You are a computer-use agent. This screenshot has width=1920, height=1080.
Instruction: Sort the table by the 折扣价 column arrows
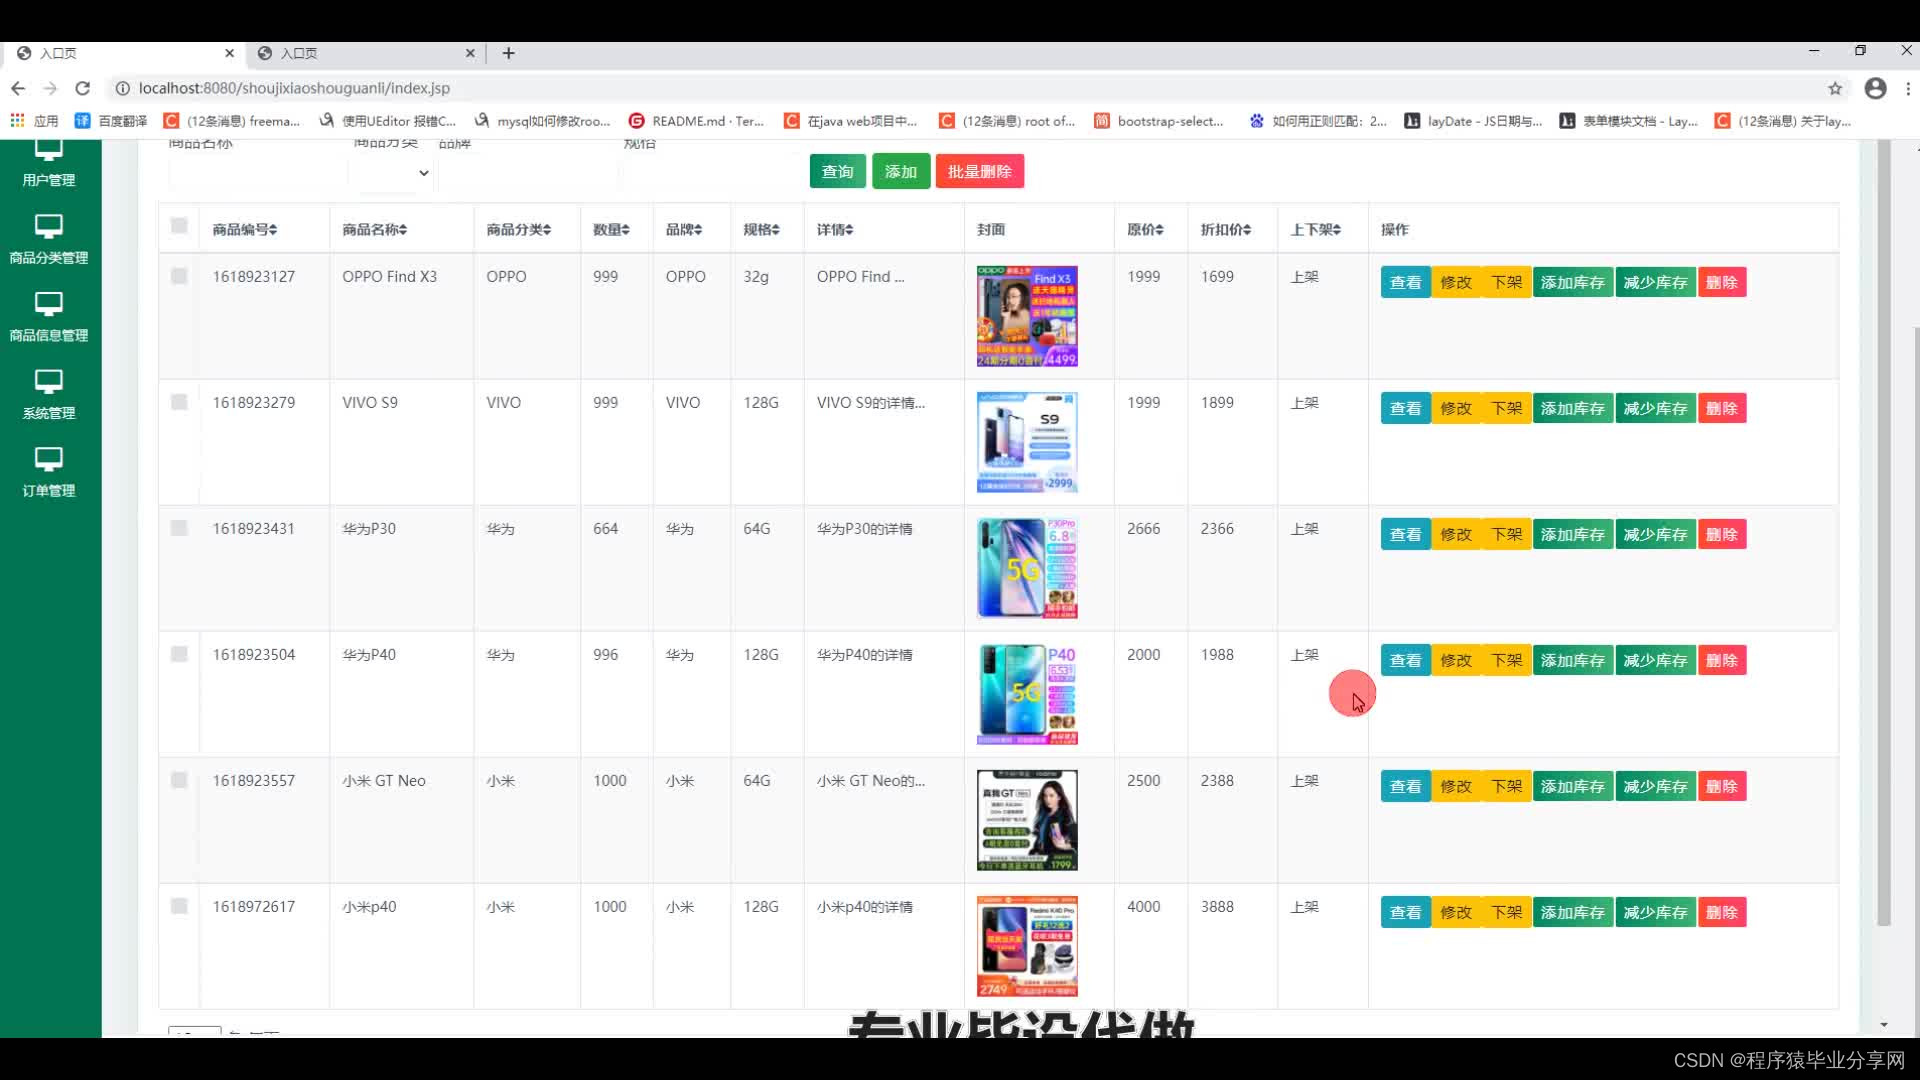point(1247,230)
